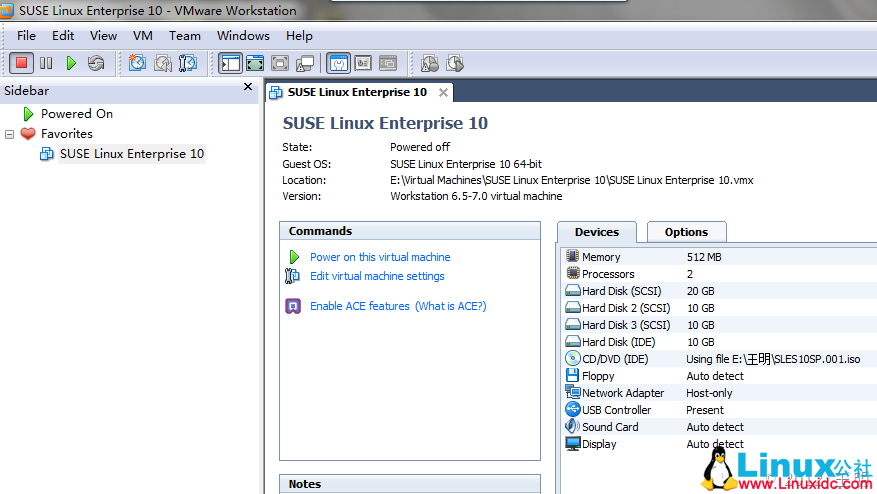Click the Display monitor device icon
The image size is (877, 494).
coord(573,444)
